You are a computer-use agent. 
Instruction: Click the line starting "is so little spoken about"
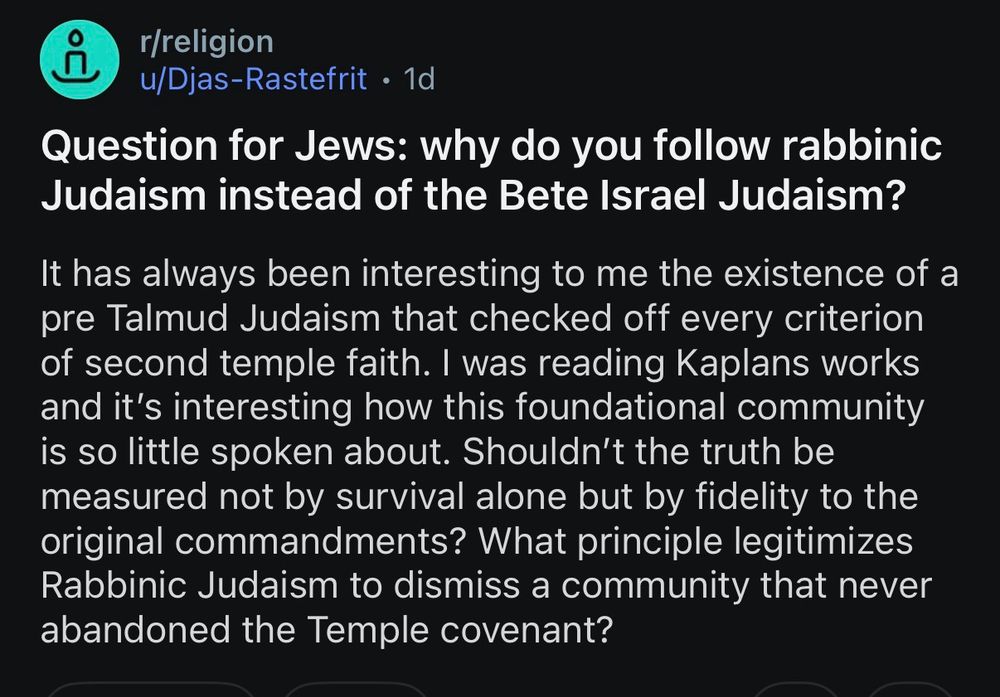pos(437,452)
